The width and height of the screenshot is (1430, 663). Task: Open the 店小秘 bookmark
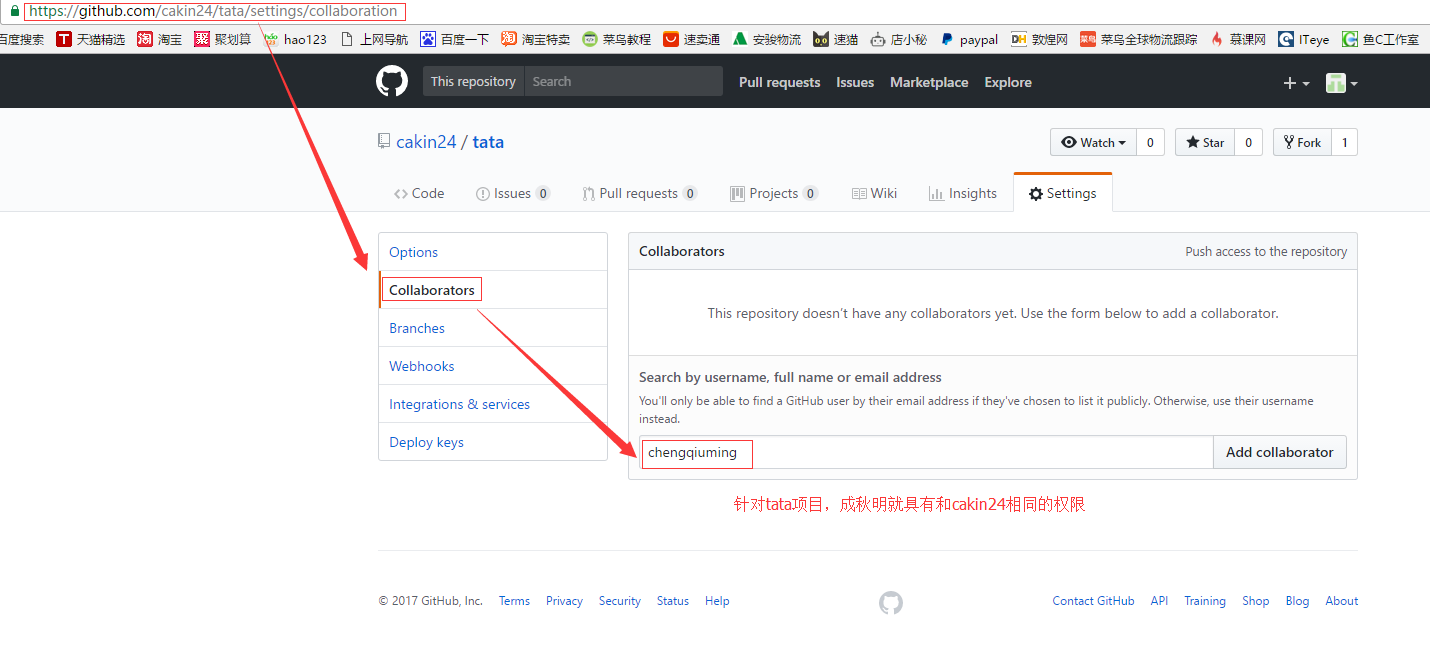click(x=899, y=39)
